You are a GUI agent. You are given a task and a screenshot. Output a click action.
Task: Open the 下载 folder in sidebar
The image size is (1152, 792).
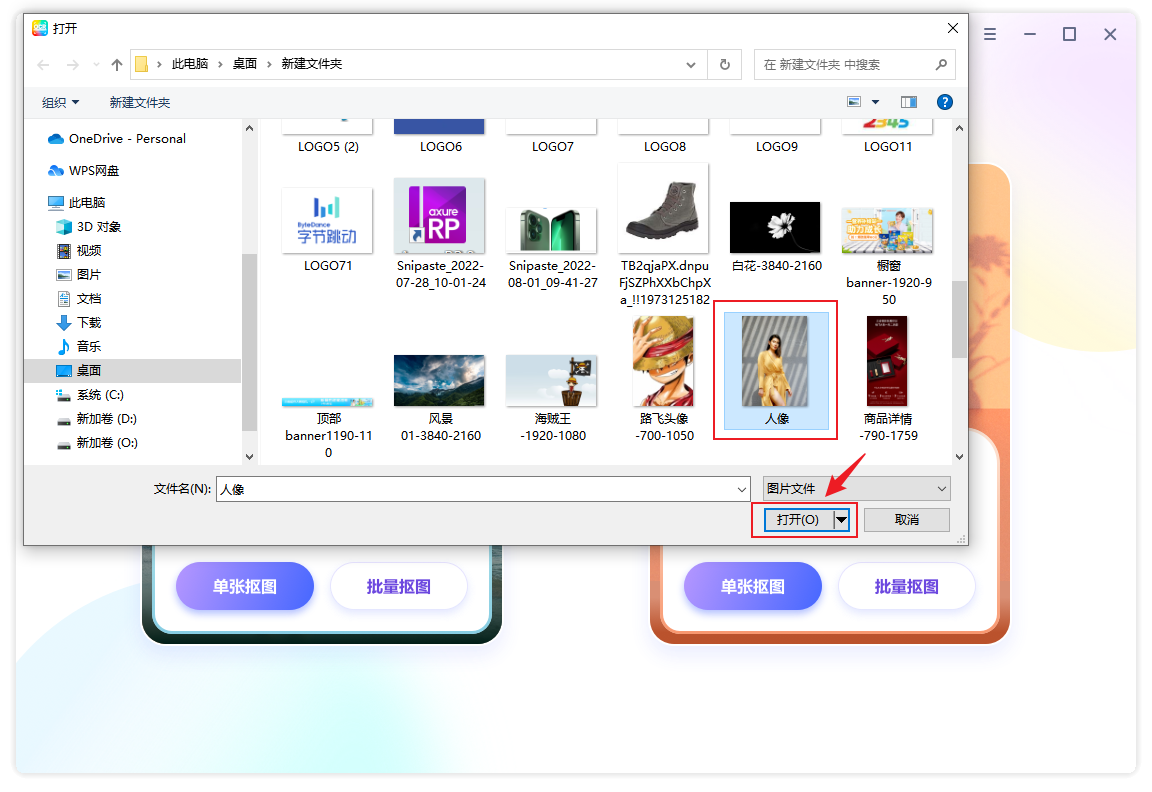click(x=79, y=323)
